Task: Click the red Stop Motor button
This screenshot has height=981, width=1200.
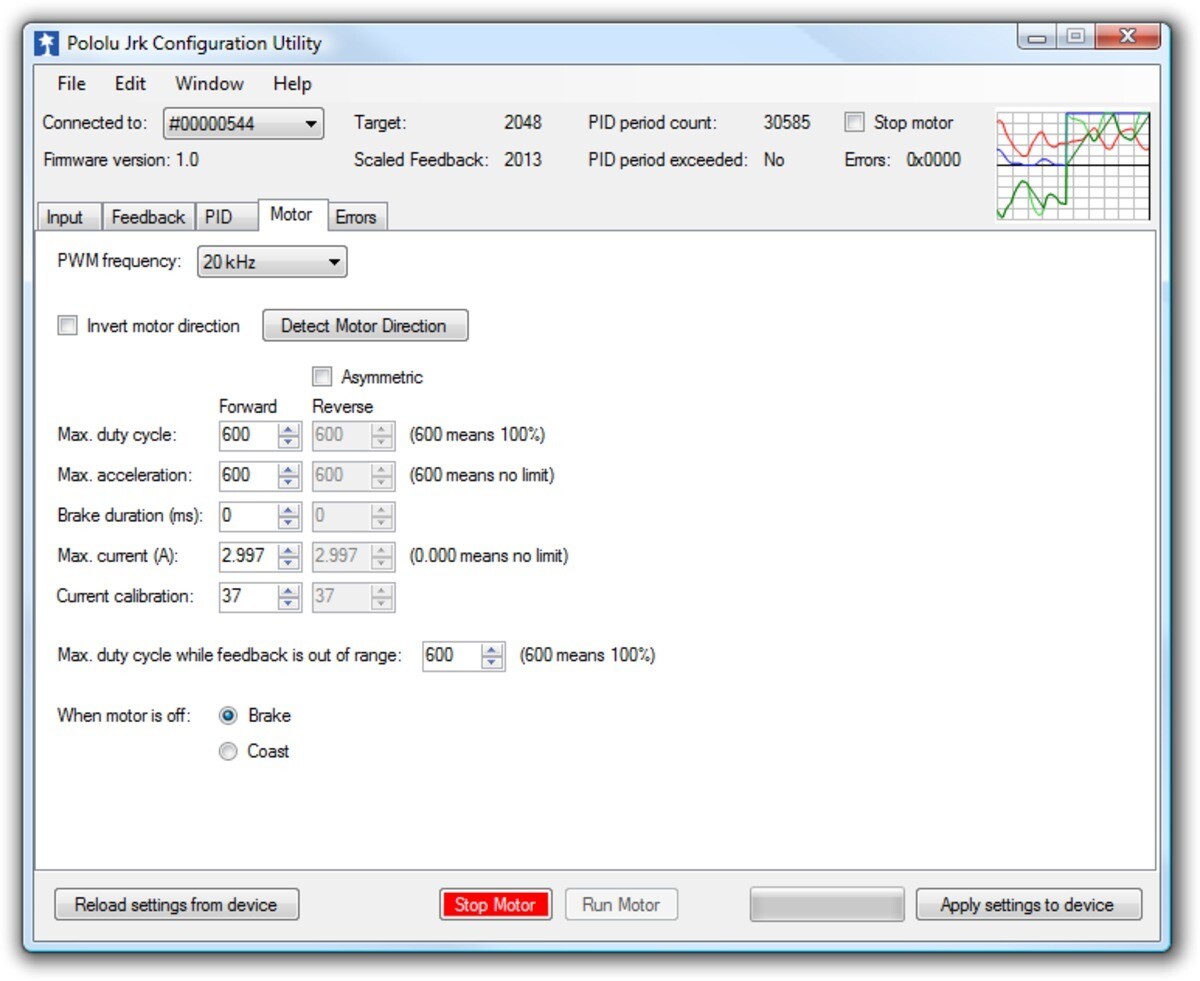Action: (x=495, y=905)
